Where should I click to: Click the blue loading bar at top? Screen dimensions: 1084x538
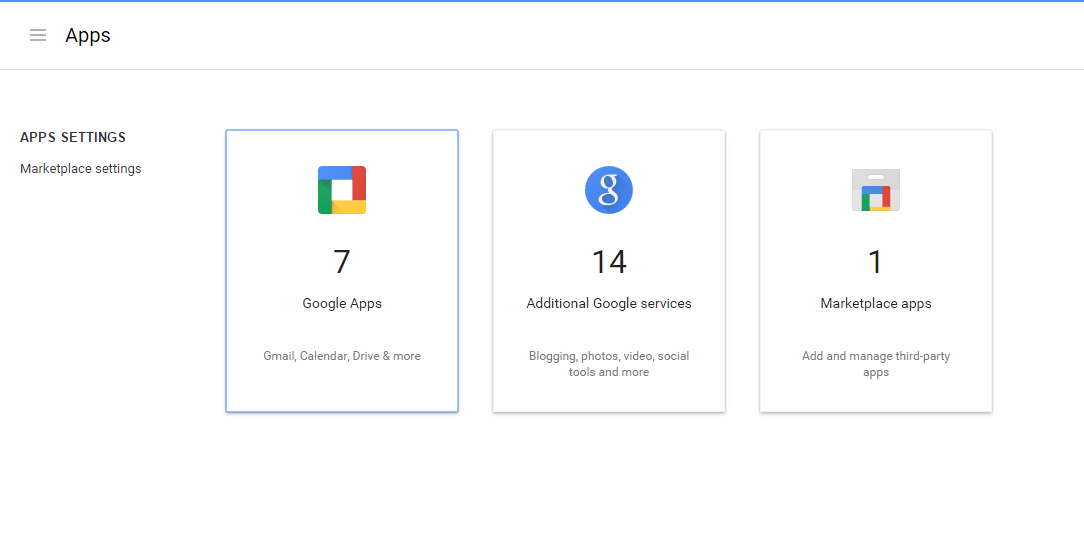(542, 1)
